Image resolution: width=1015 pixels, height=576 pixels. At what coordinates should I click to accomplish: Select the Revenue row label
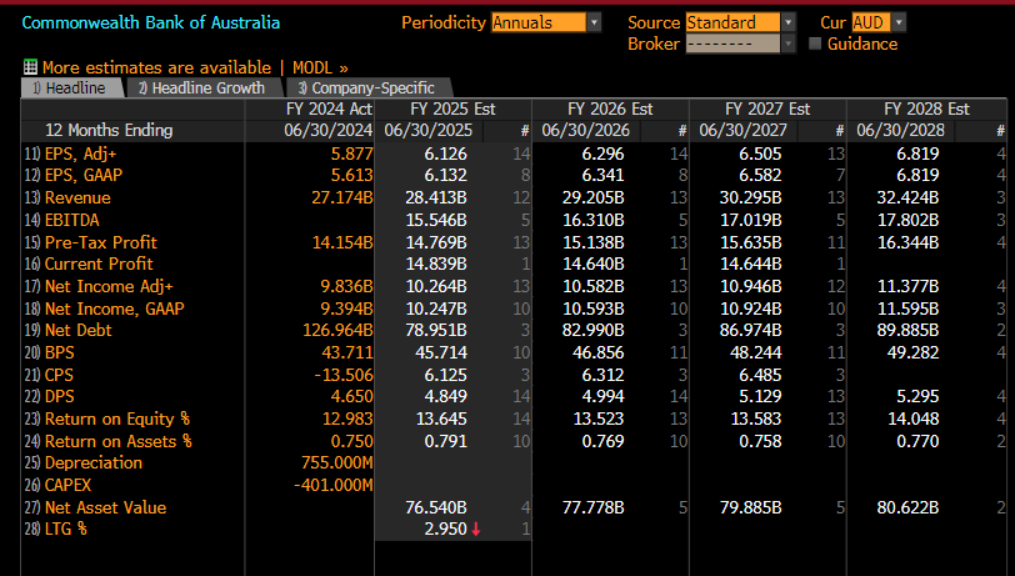[78, 198]
